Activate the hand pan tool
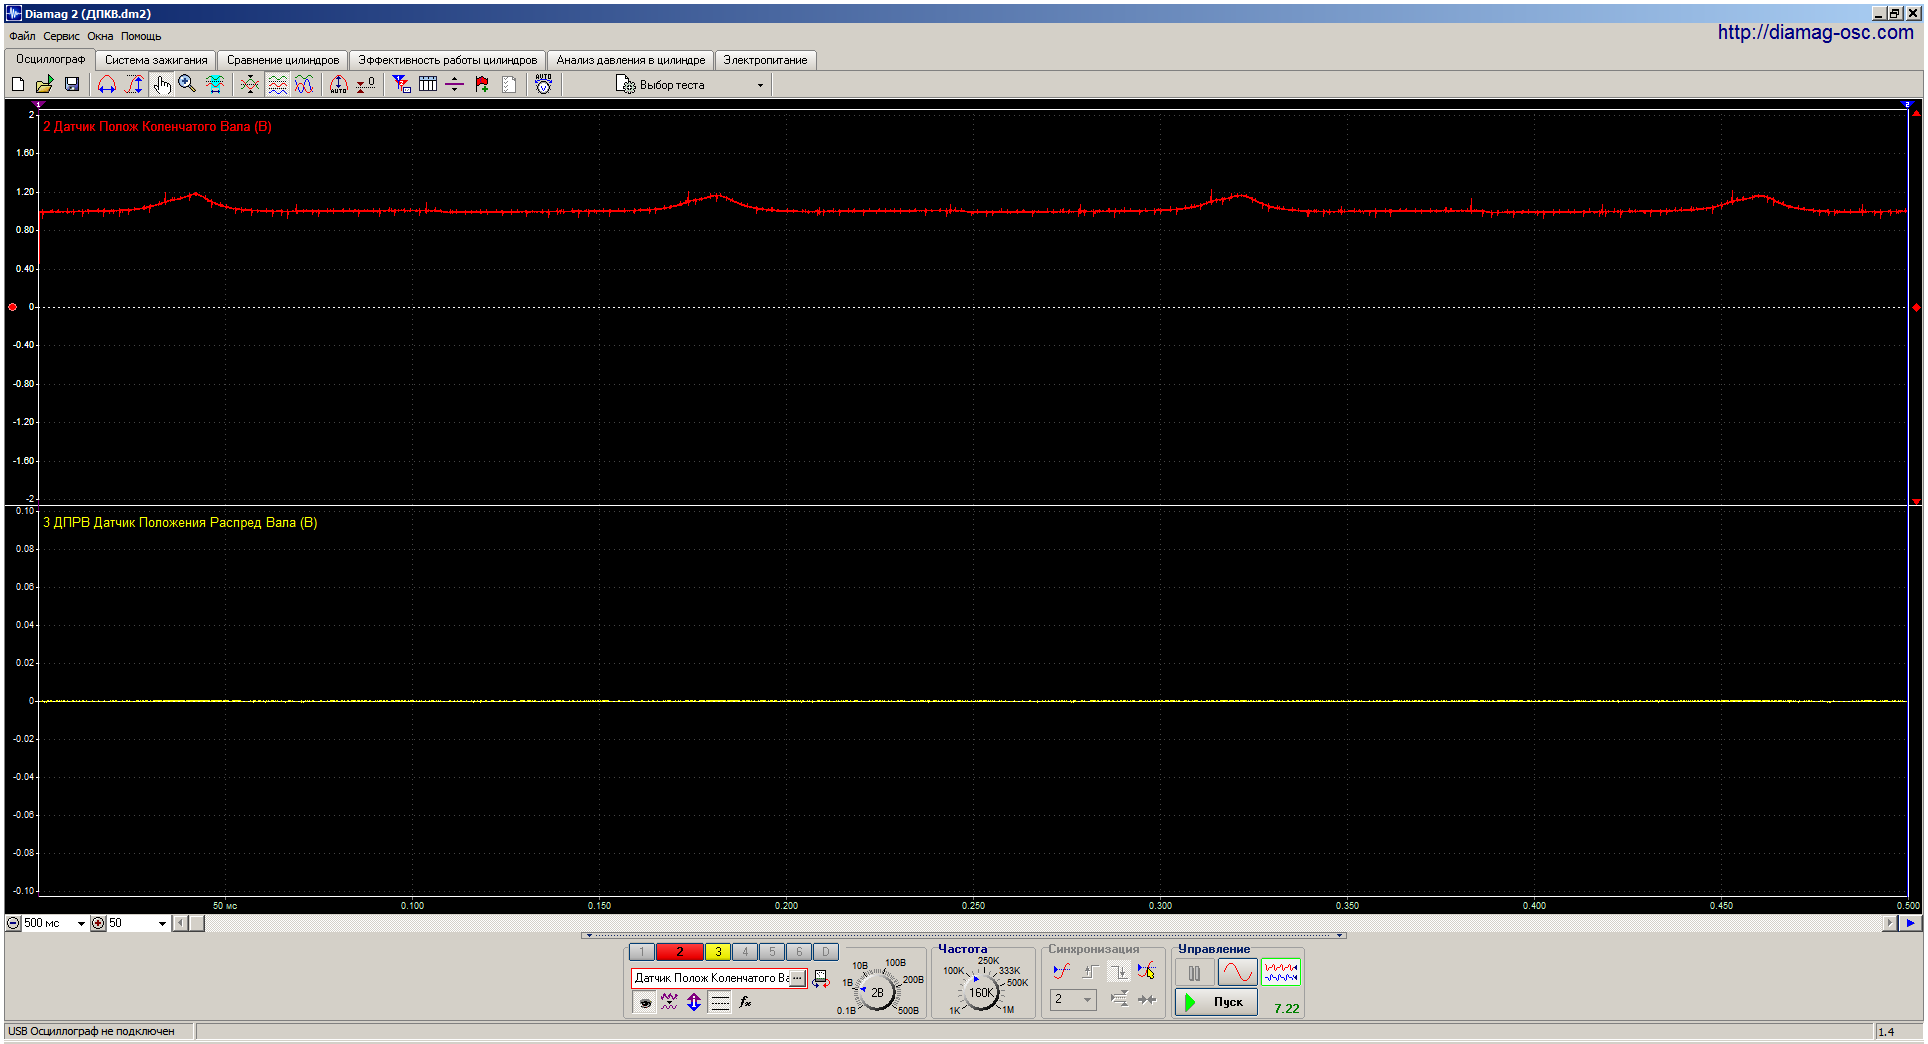This screenshot has height=1044, width=1928. (x=161, y=85)
